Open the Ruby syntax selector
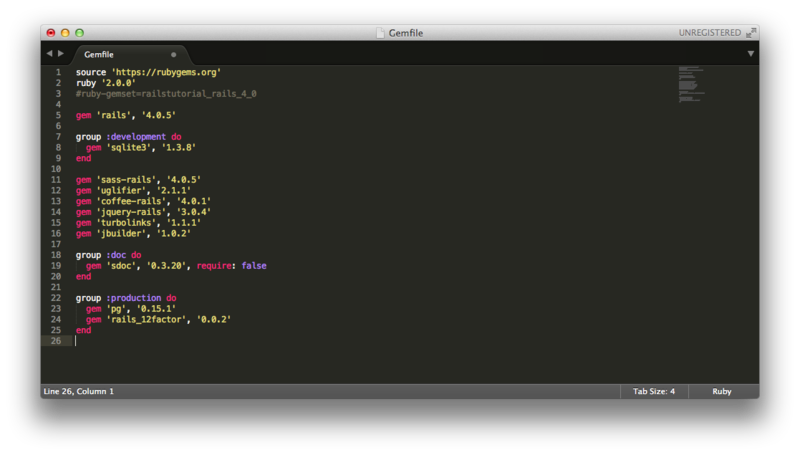 722,391
